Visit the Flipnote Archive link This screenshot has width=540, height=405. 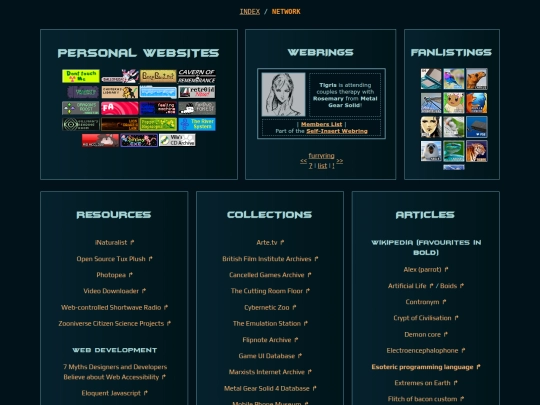270,340
